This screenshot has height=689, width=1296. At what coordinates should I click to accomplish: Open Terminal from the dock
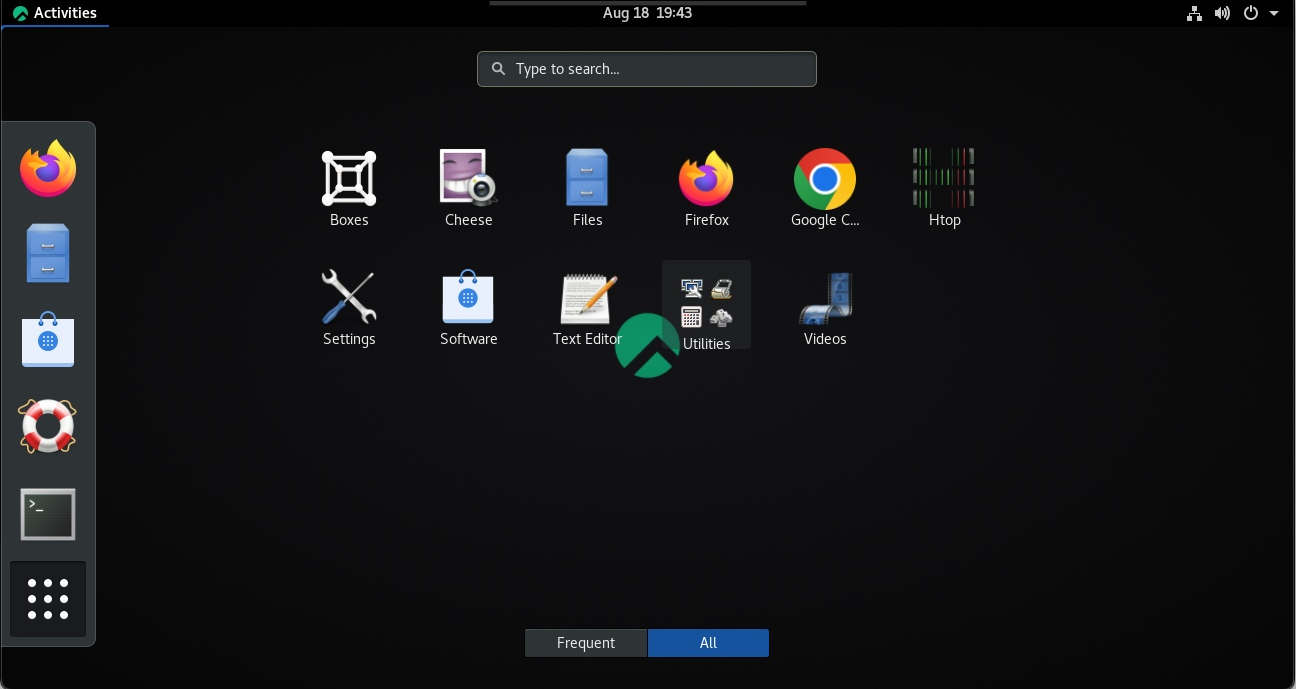coord(48,514)
